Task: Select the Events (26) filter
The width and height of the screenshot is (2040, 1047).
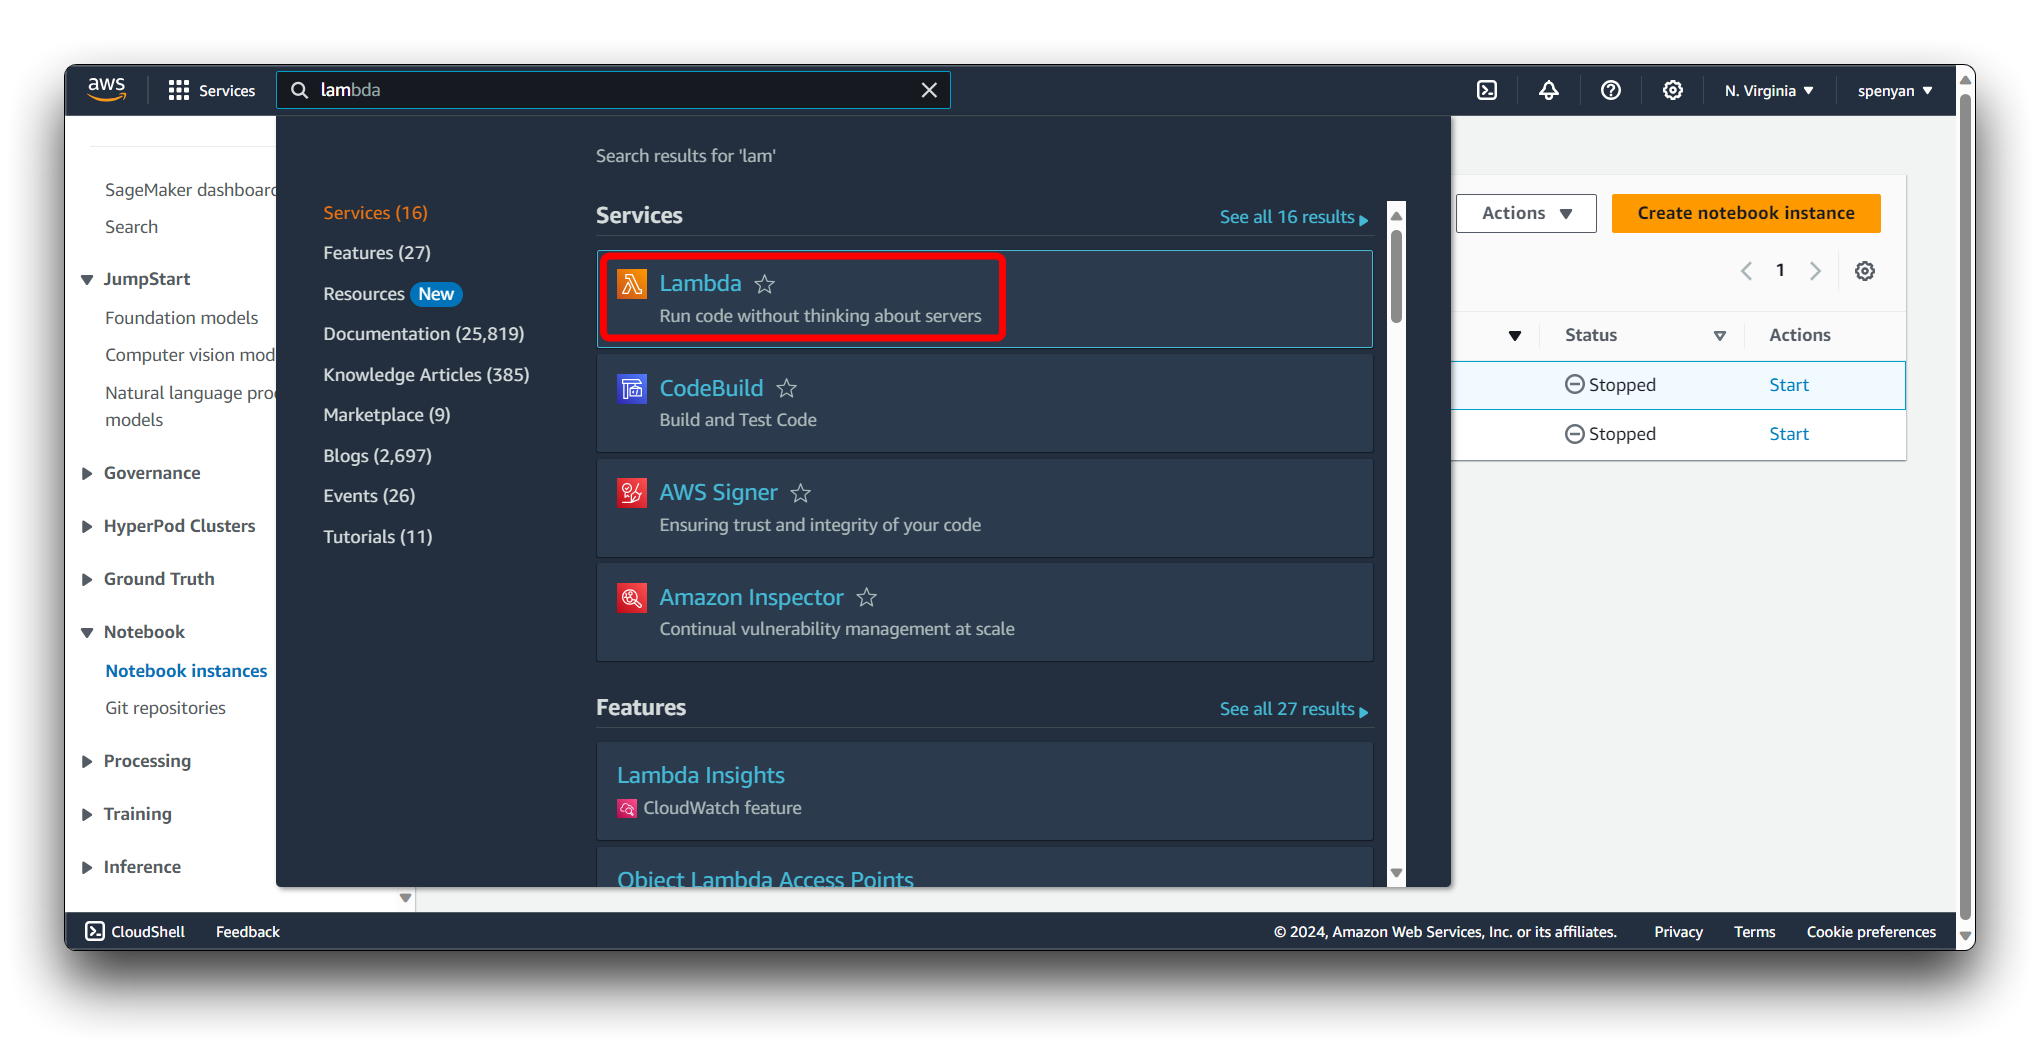Action: pyautogui.click(x=369, y=496)
